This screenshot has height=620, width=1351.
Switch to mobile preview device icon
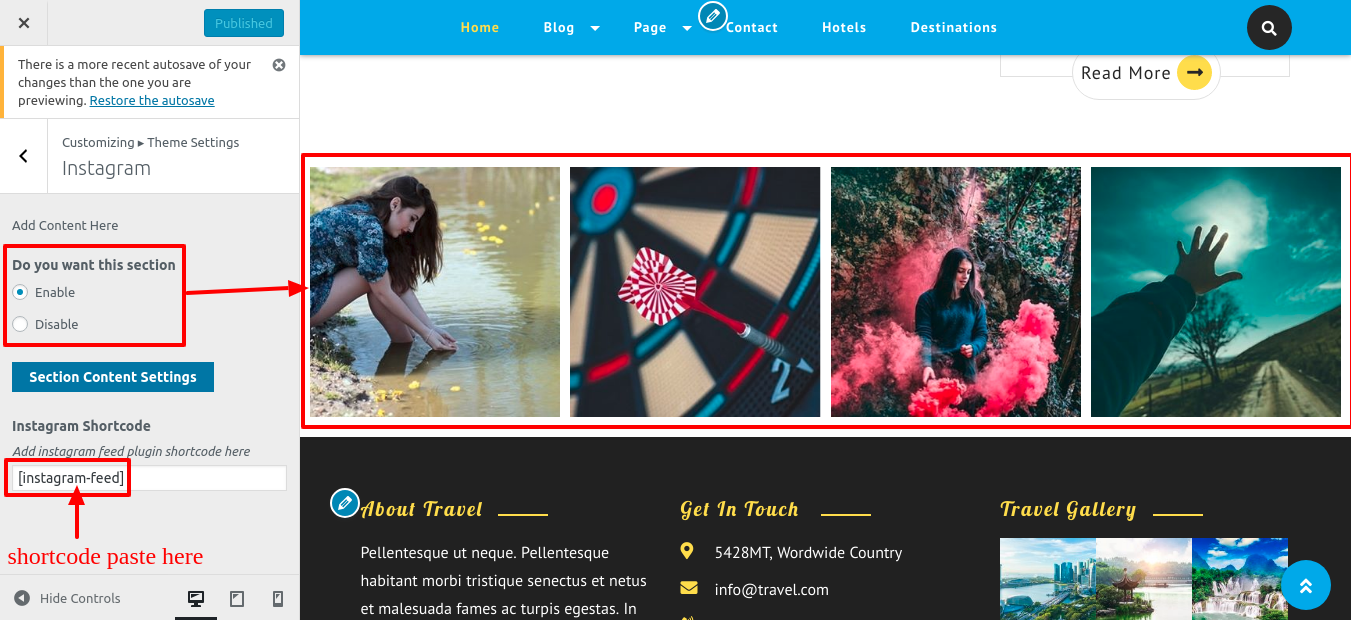point(278,599)
